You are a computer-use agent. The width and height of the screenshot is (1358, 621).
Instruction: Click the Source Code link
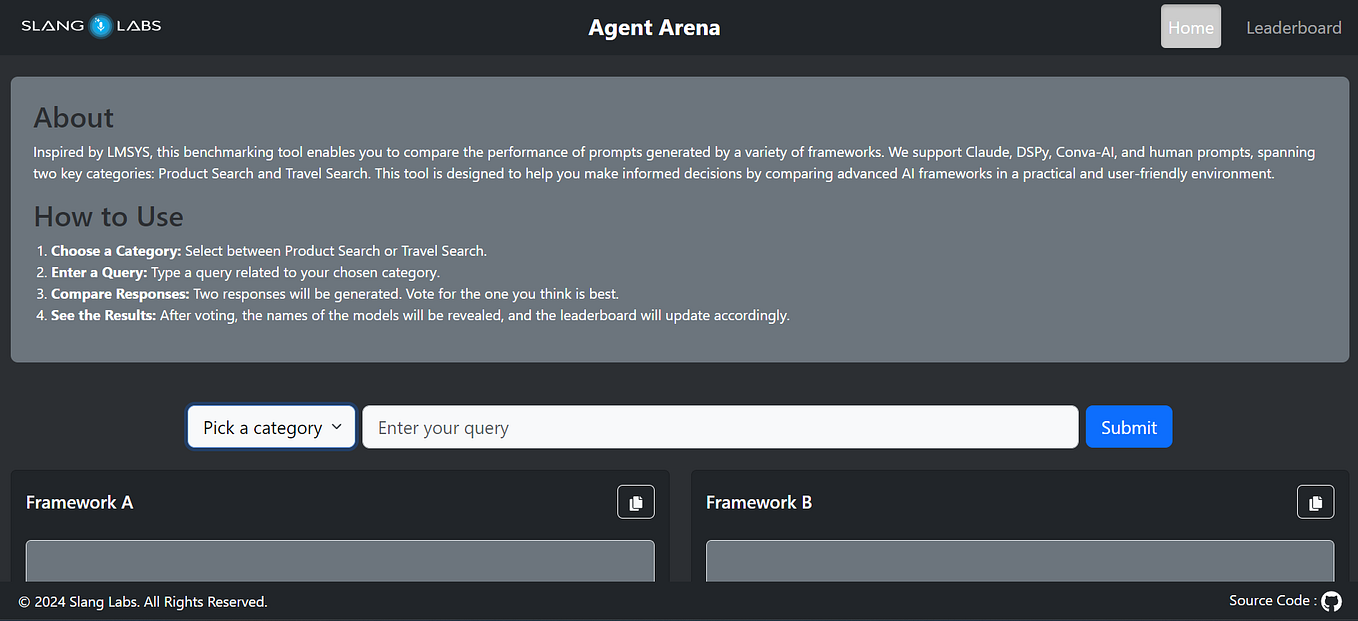click(x=1272, y=600)
